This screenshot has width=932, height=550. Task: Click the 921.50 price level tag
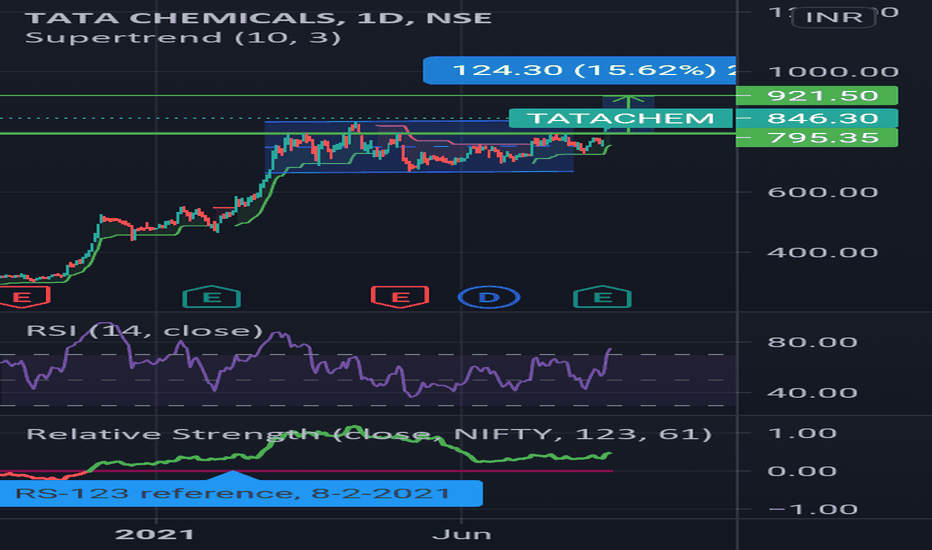point(817,95)
